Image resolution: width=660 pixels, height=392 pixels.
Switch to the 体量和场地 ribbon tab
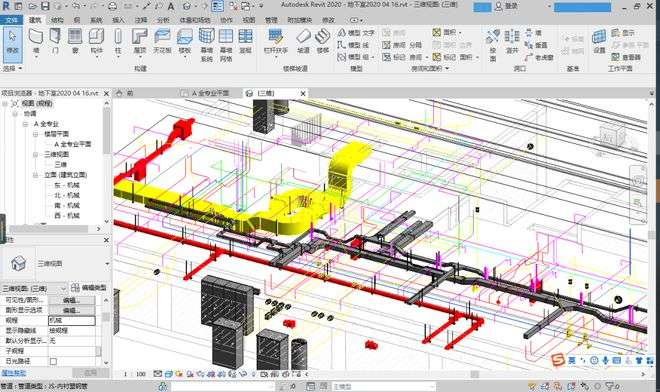tap(194, 20)
